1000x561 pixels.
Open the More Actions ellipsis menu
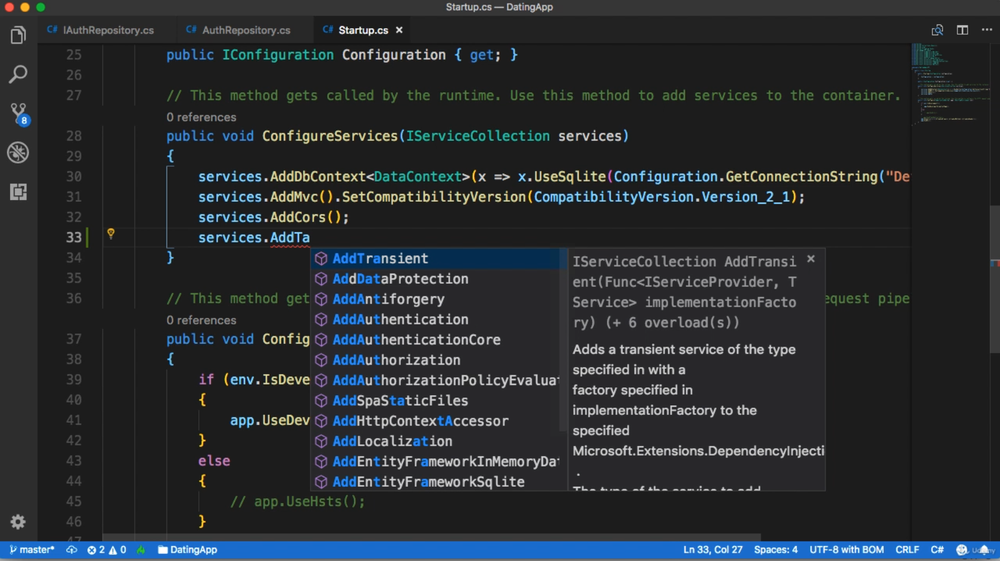tap(987, 30)
